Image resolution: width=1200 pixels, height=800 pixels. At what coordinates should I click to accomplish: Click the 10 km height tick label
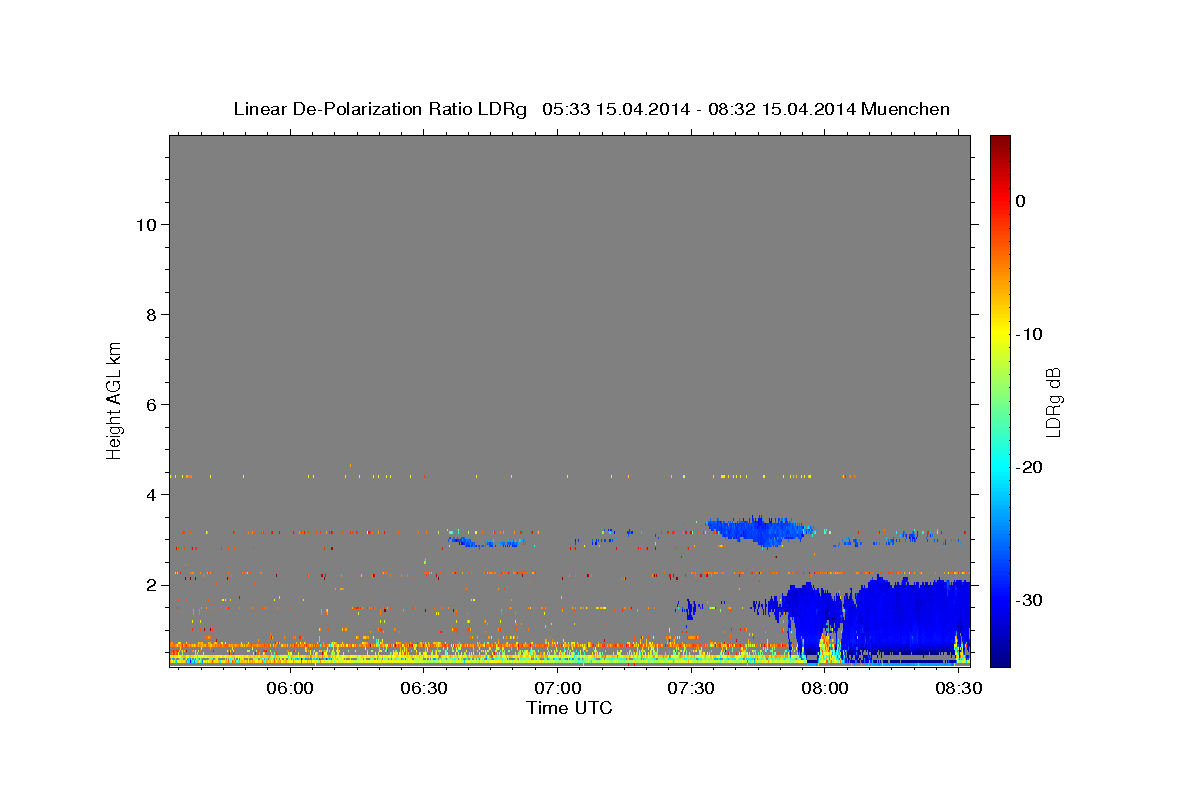(144, 225)
